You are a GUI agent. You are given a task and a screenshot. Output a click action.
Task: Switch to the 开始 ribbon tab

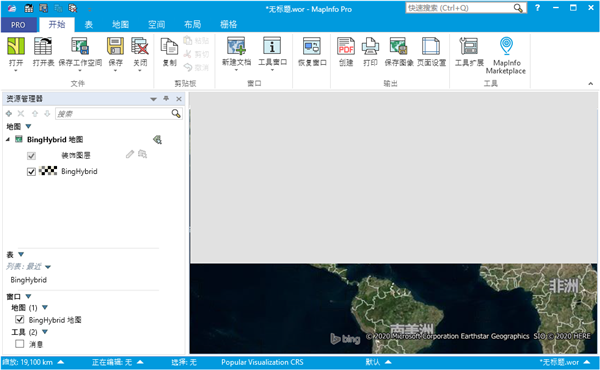[x=57, y=24]
